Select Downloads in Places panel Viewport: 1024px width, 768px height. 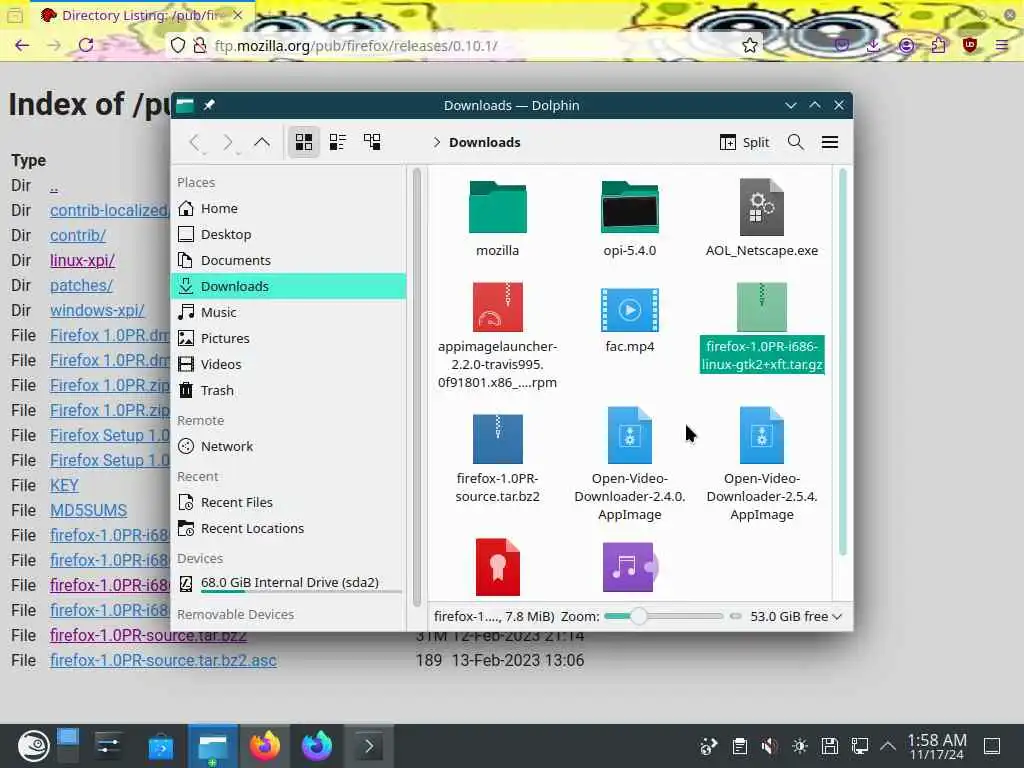click(x=289, y=286)
